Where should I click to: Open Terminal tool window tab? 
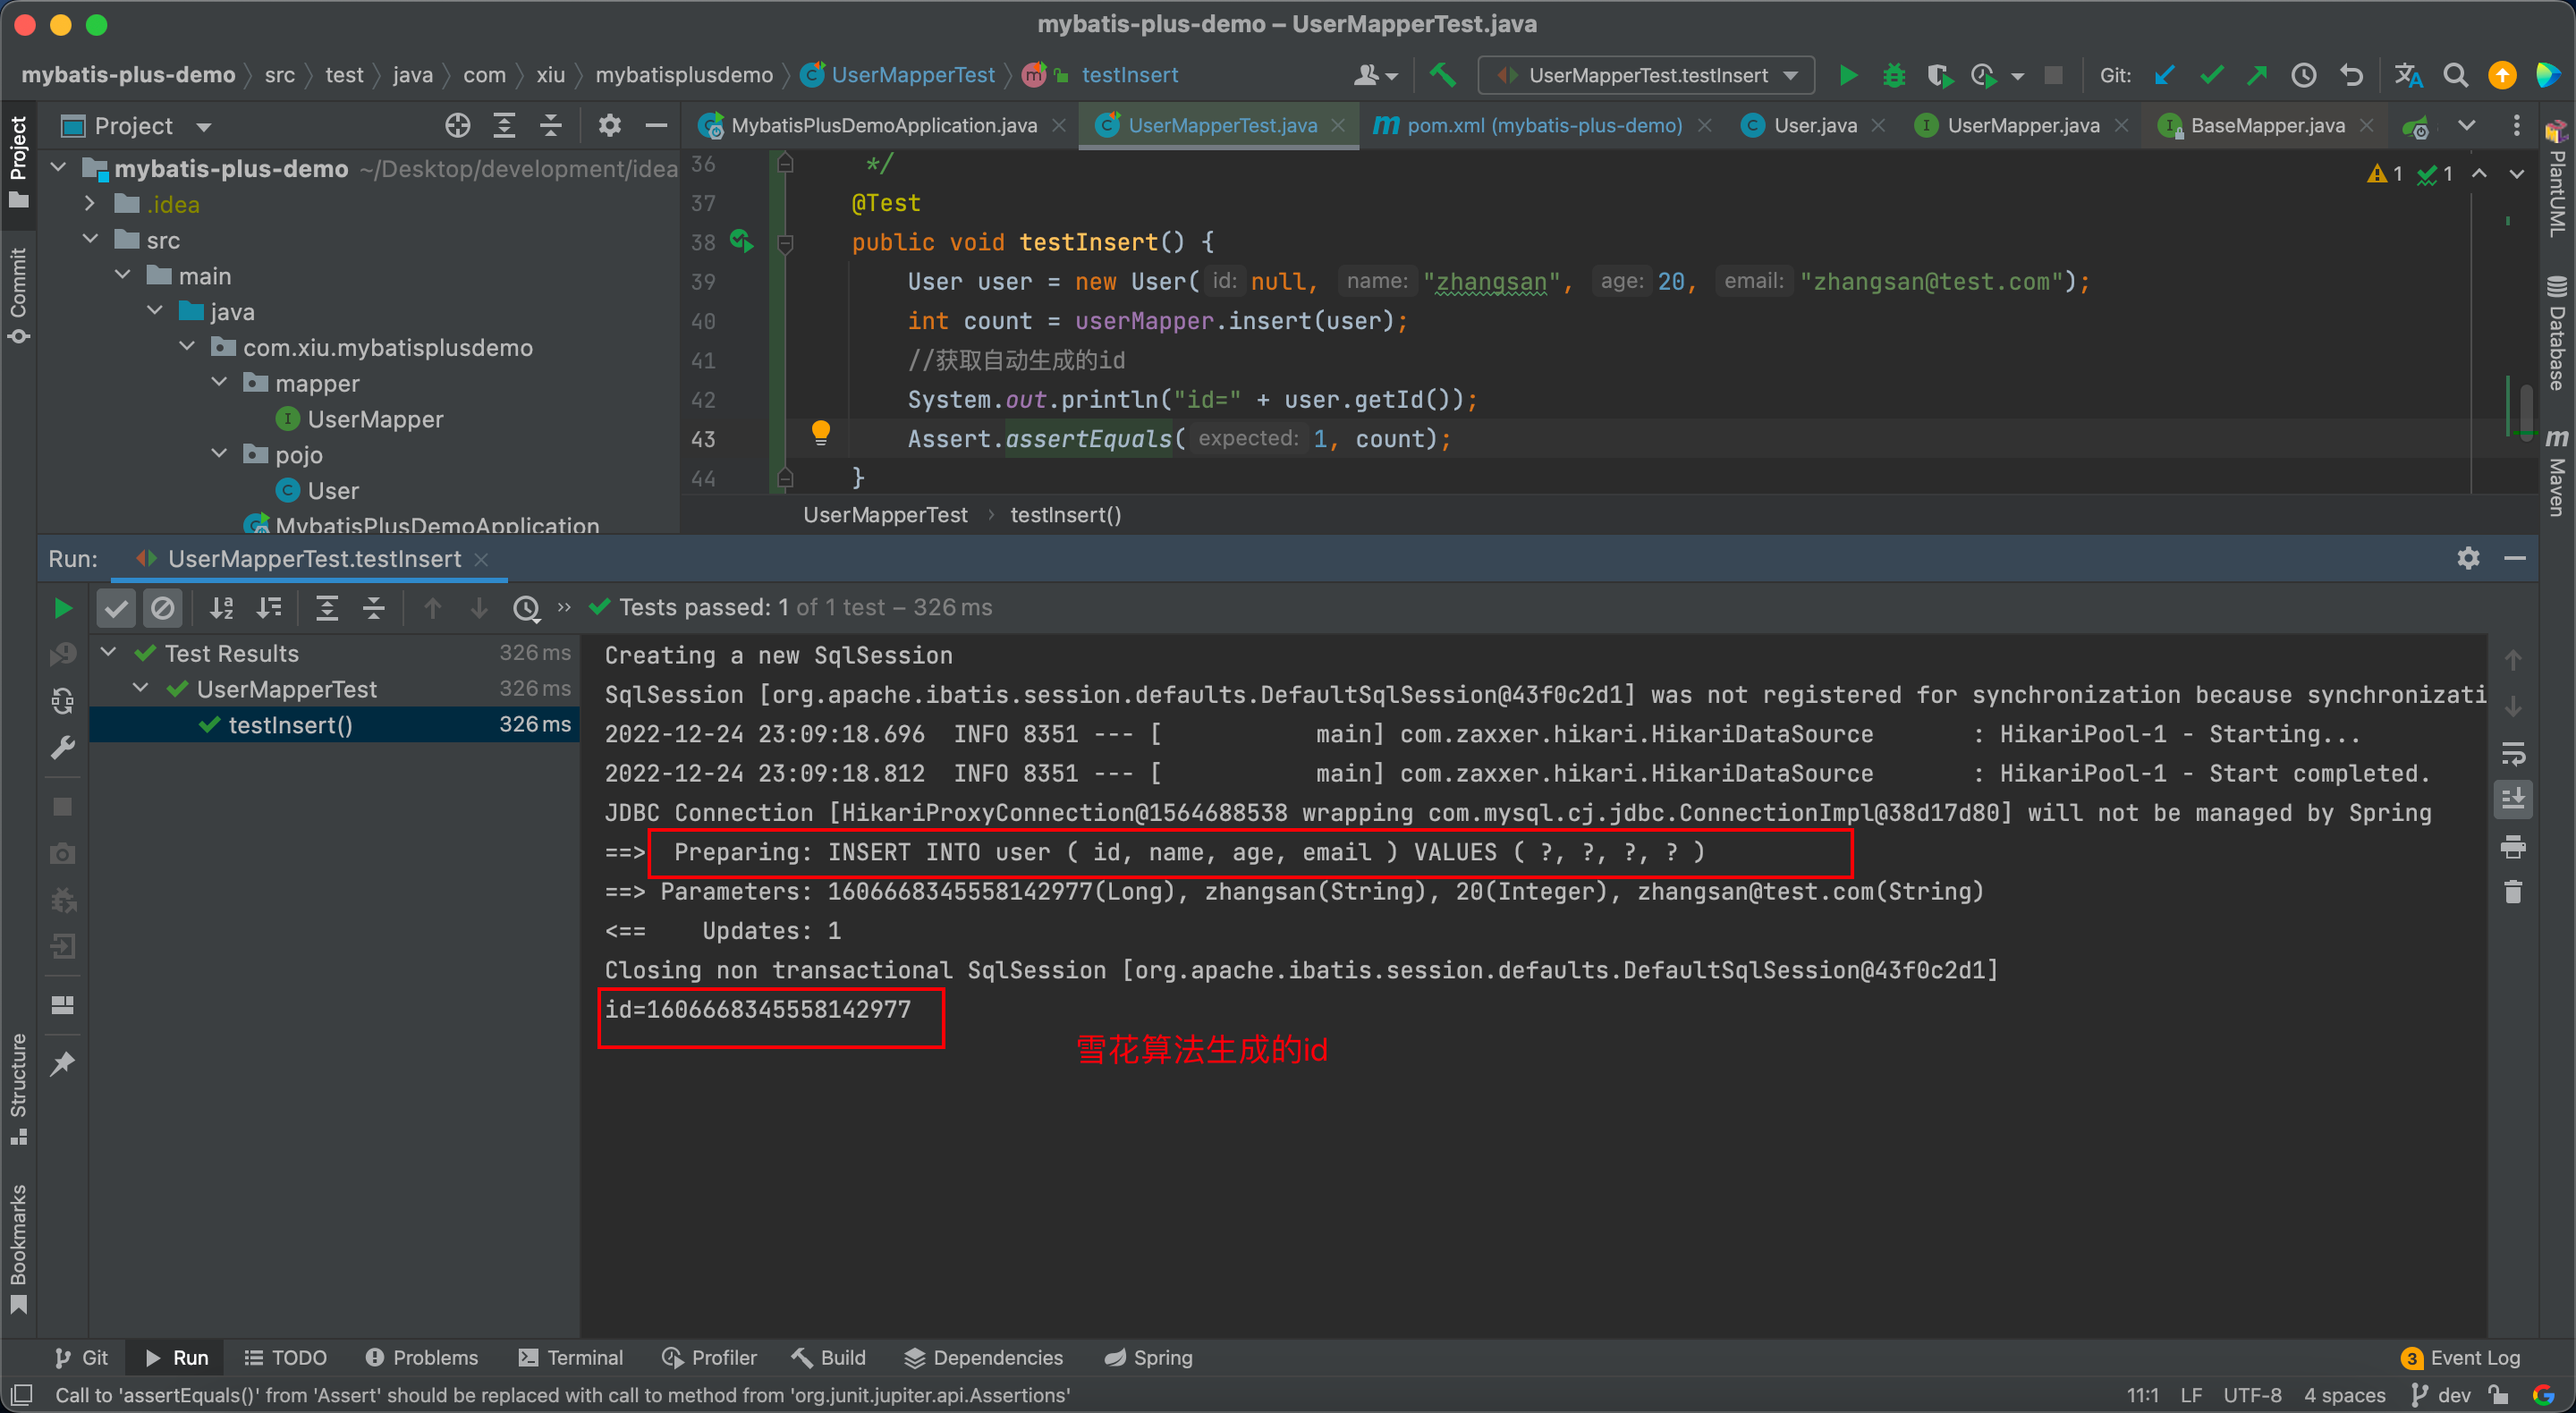571,1357
